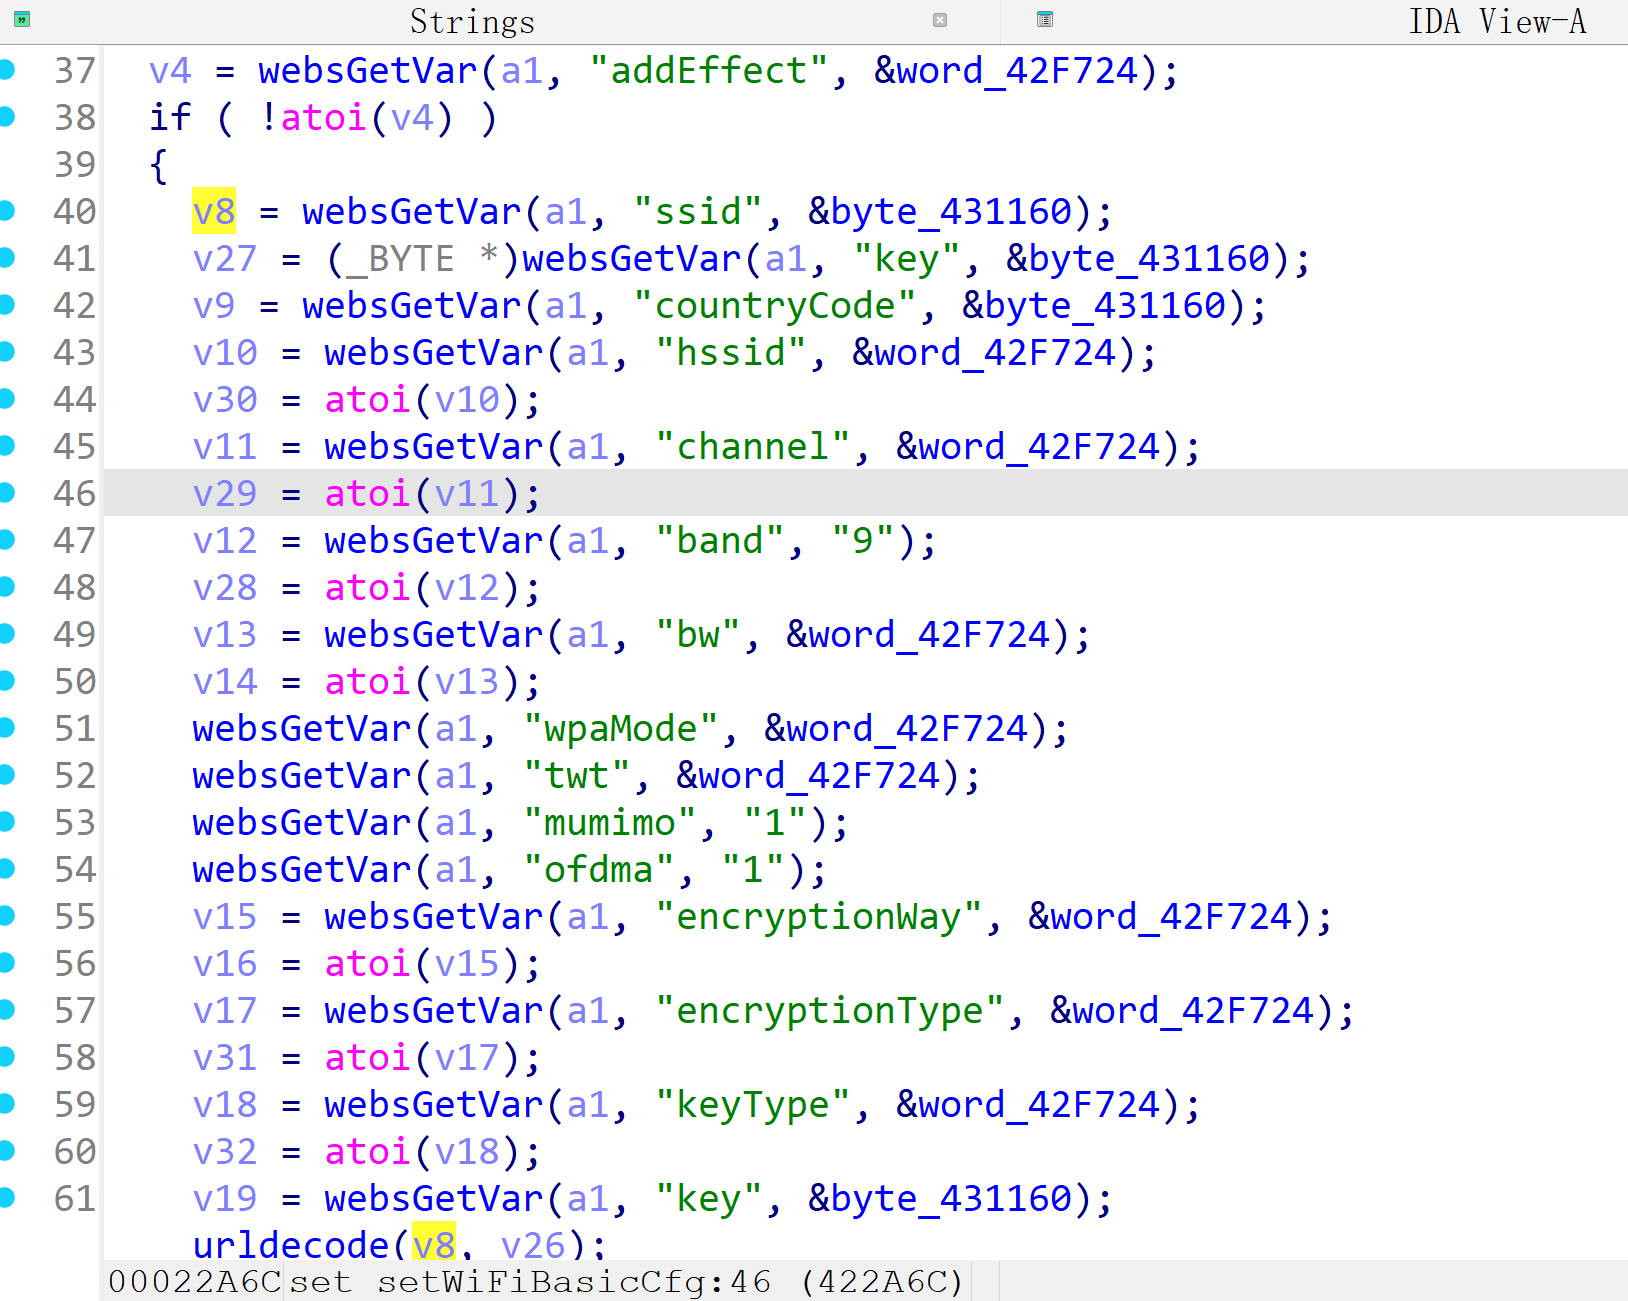Close the Strings tab with its X icon

tap(940, 20)
